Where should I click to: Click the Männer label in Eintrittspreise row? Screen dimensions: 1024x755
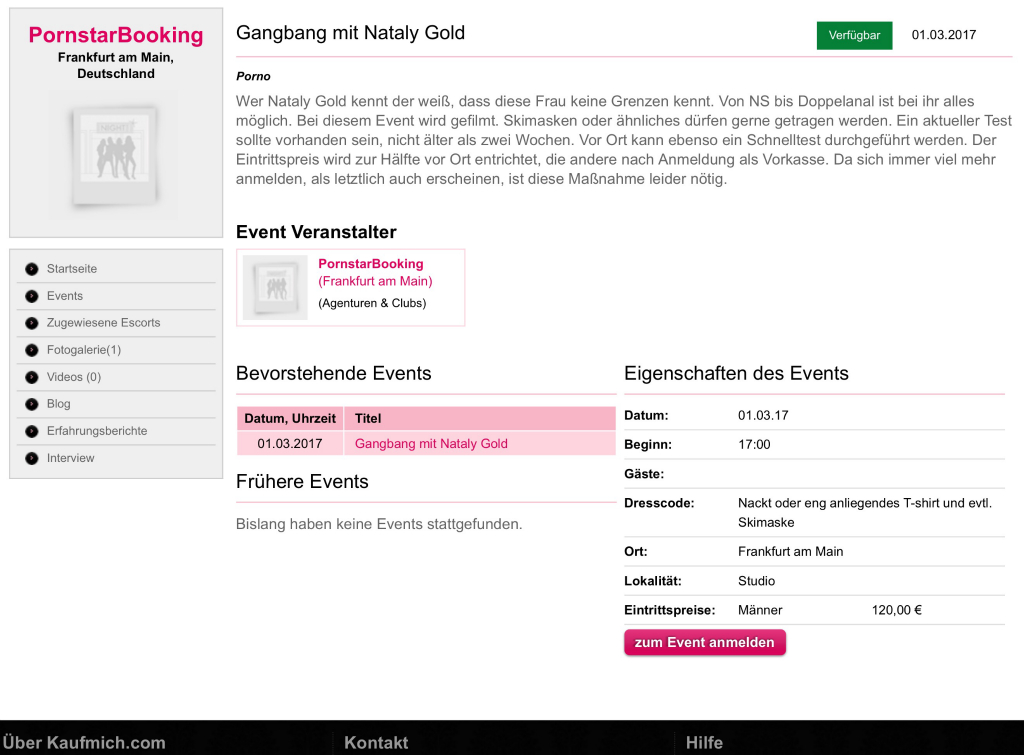[760, 610]
